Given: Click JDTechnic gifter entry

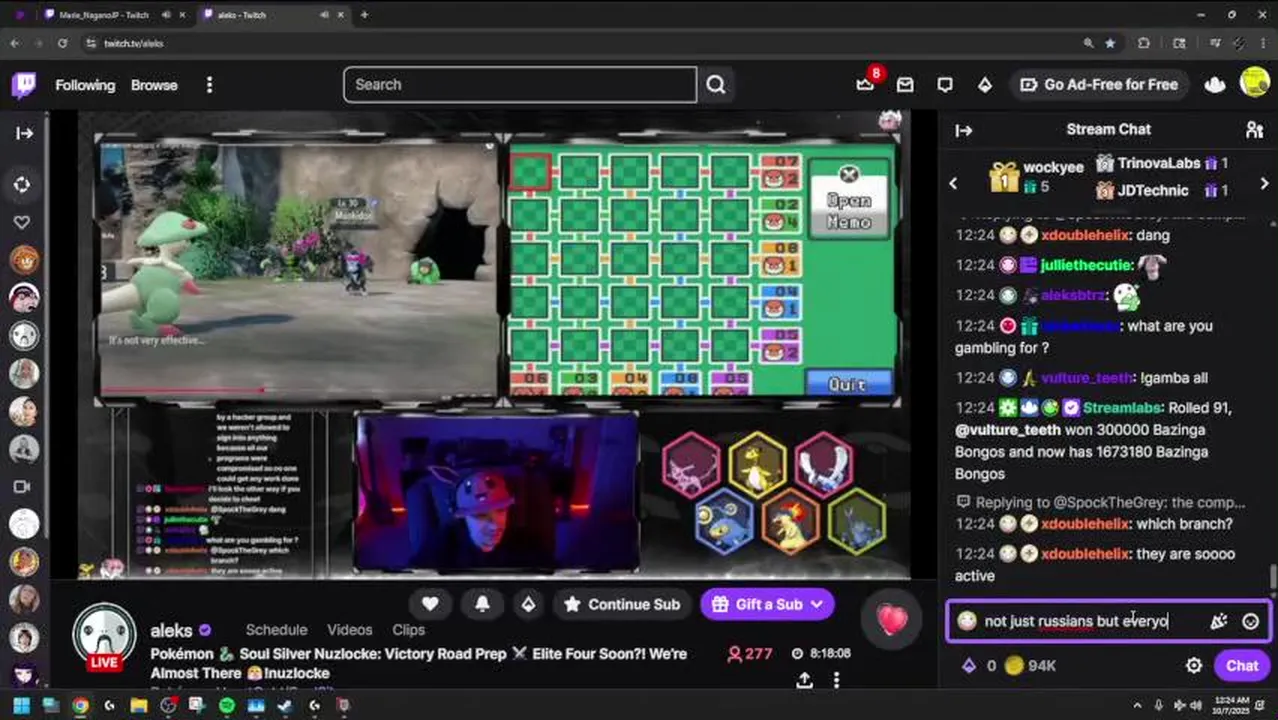Looking at the screenshot, I should point(1162,190).
